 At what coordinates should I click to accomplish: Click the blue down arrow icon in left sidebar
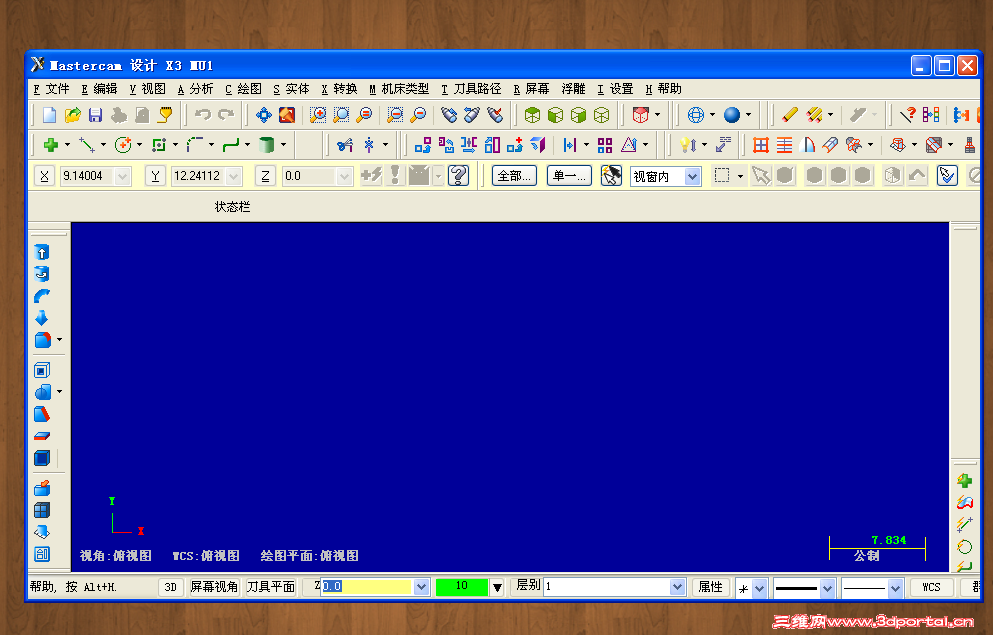tap(42, 317)
